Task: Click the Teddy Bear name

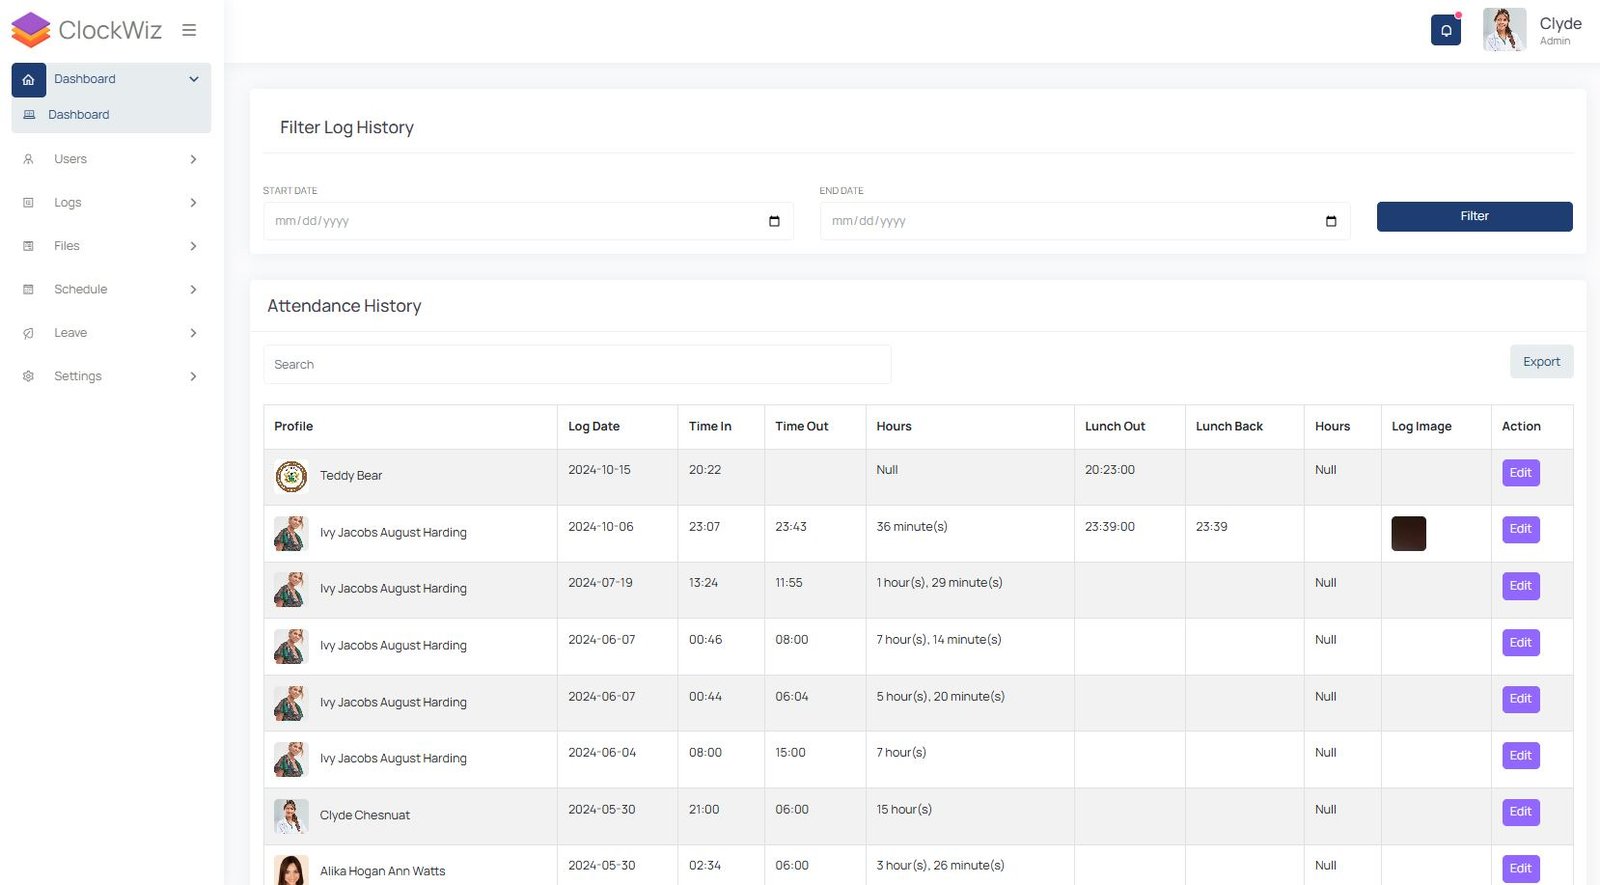Action: [351, 476]
